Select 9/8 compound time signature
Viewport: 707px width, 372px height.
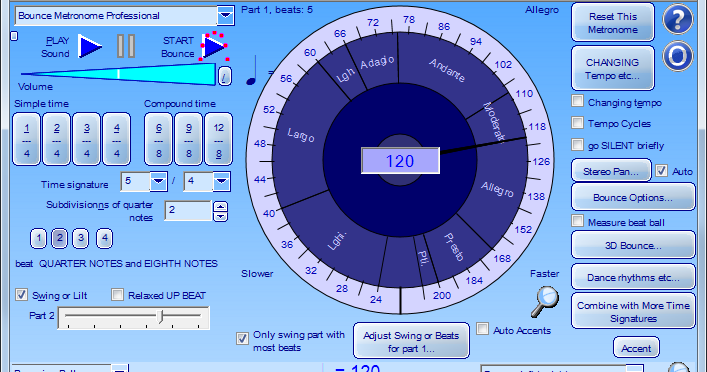coord(188,139)
